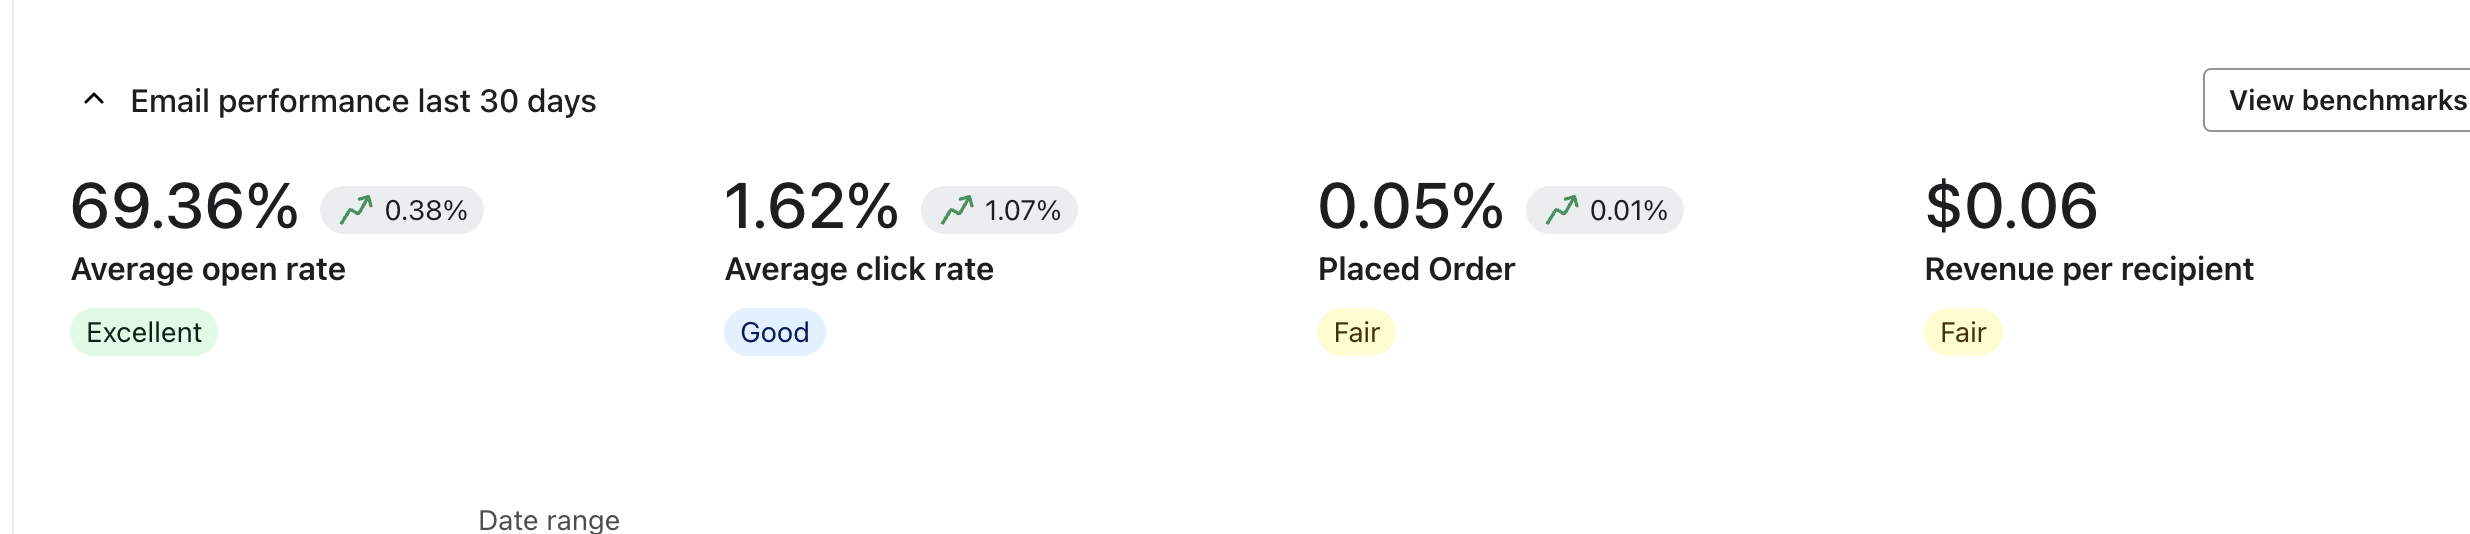The height and width of the screenshot is (534, 2470).
Task: Click the 0.05% Placed Order value
Action: click(1410, 207)
